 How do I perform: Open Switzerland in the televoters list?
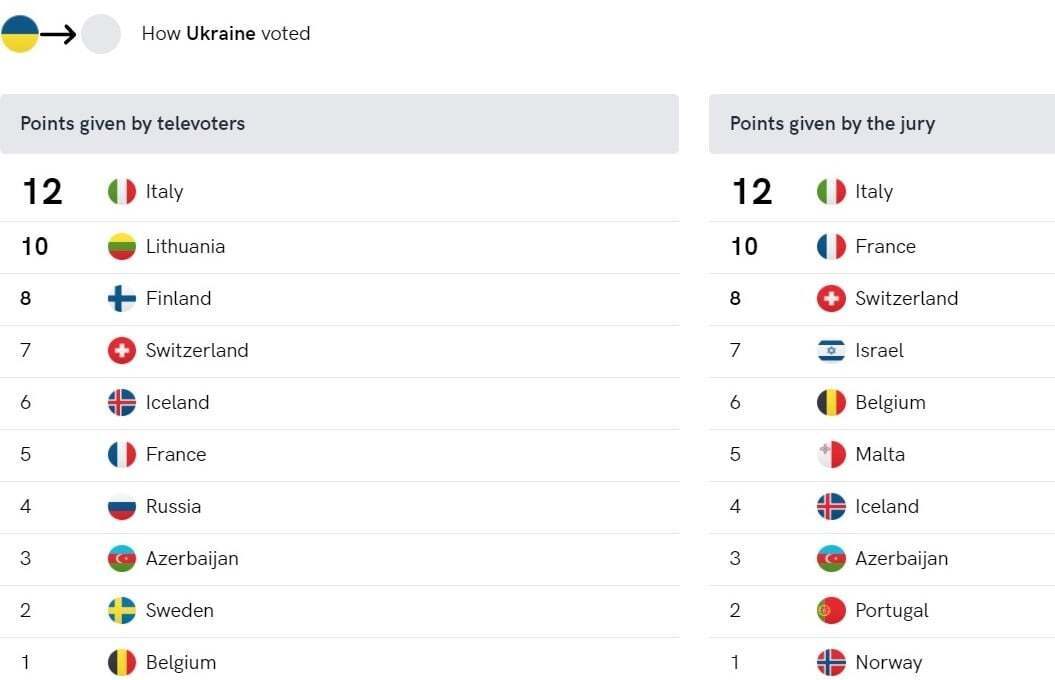coord(197,350)
